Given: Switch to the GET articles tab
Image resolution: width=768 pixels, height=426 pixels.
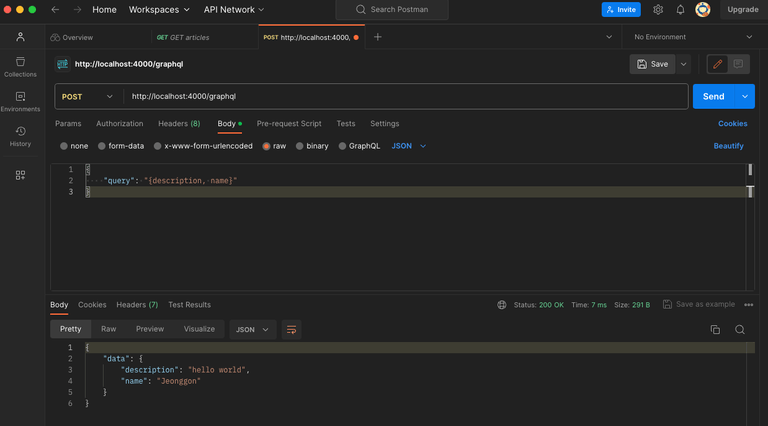Looking at the screenshot, I should [x=183, y=37].
